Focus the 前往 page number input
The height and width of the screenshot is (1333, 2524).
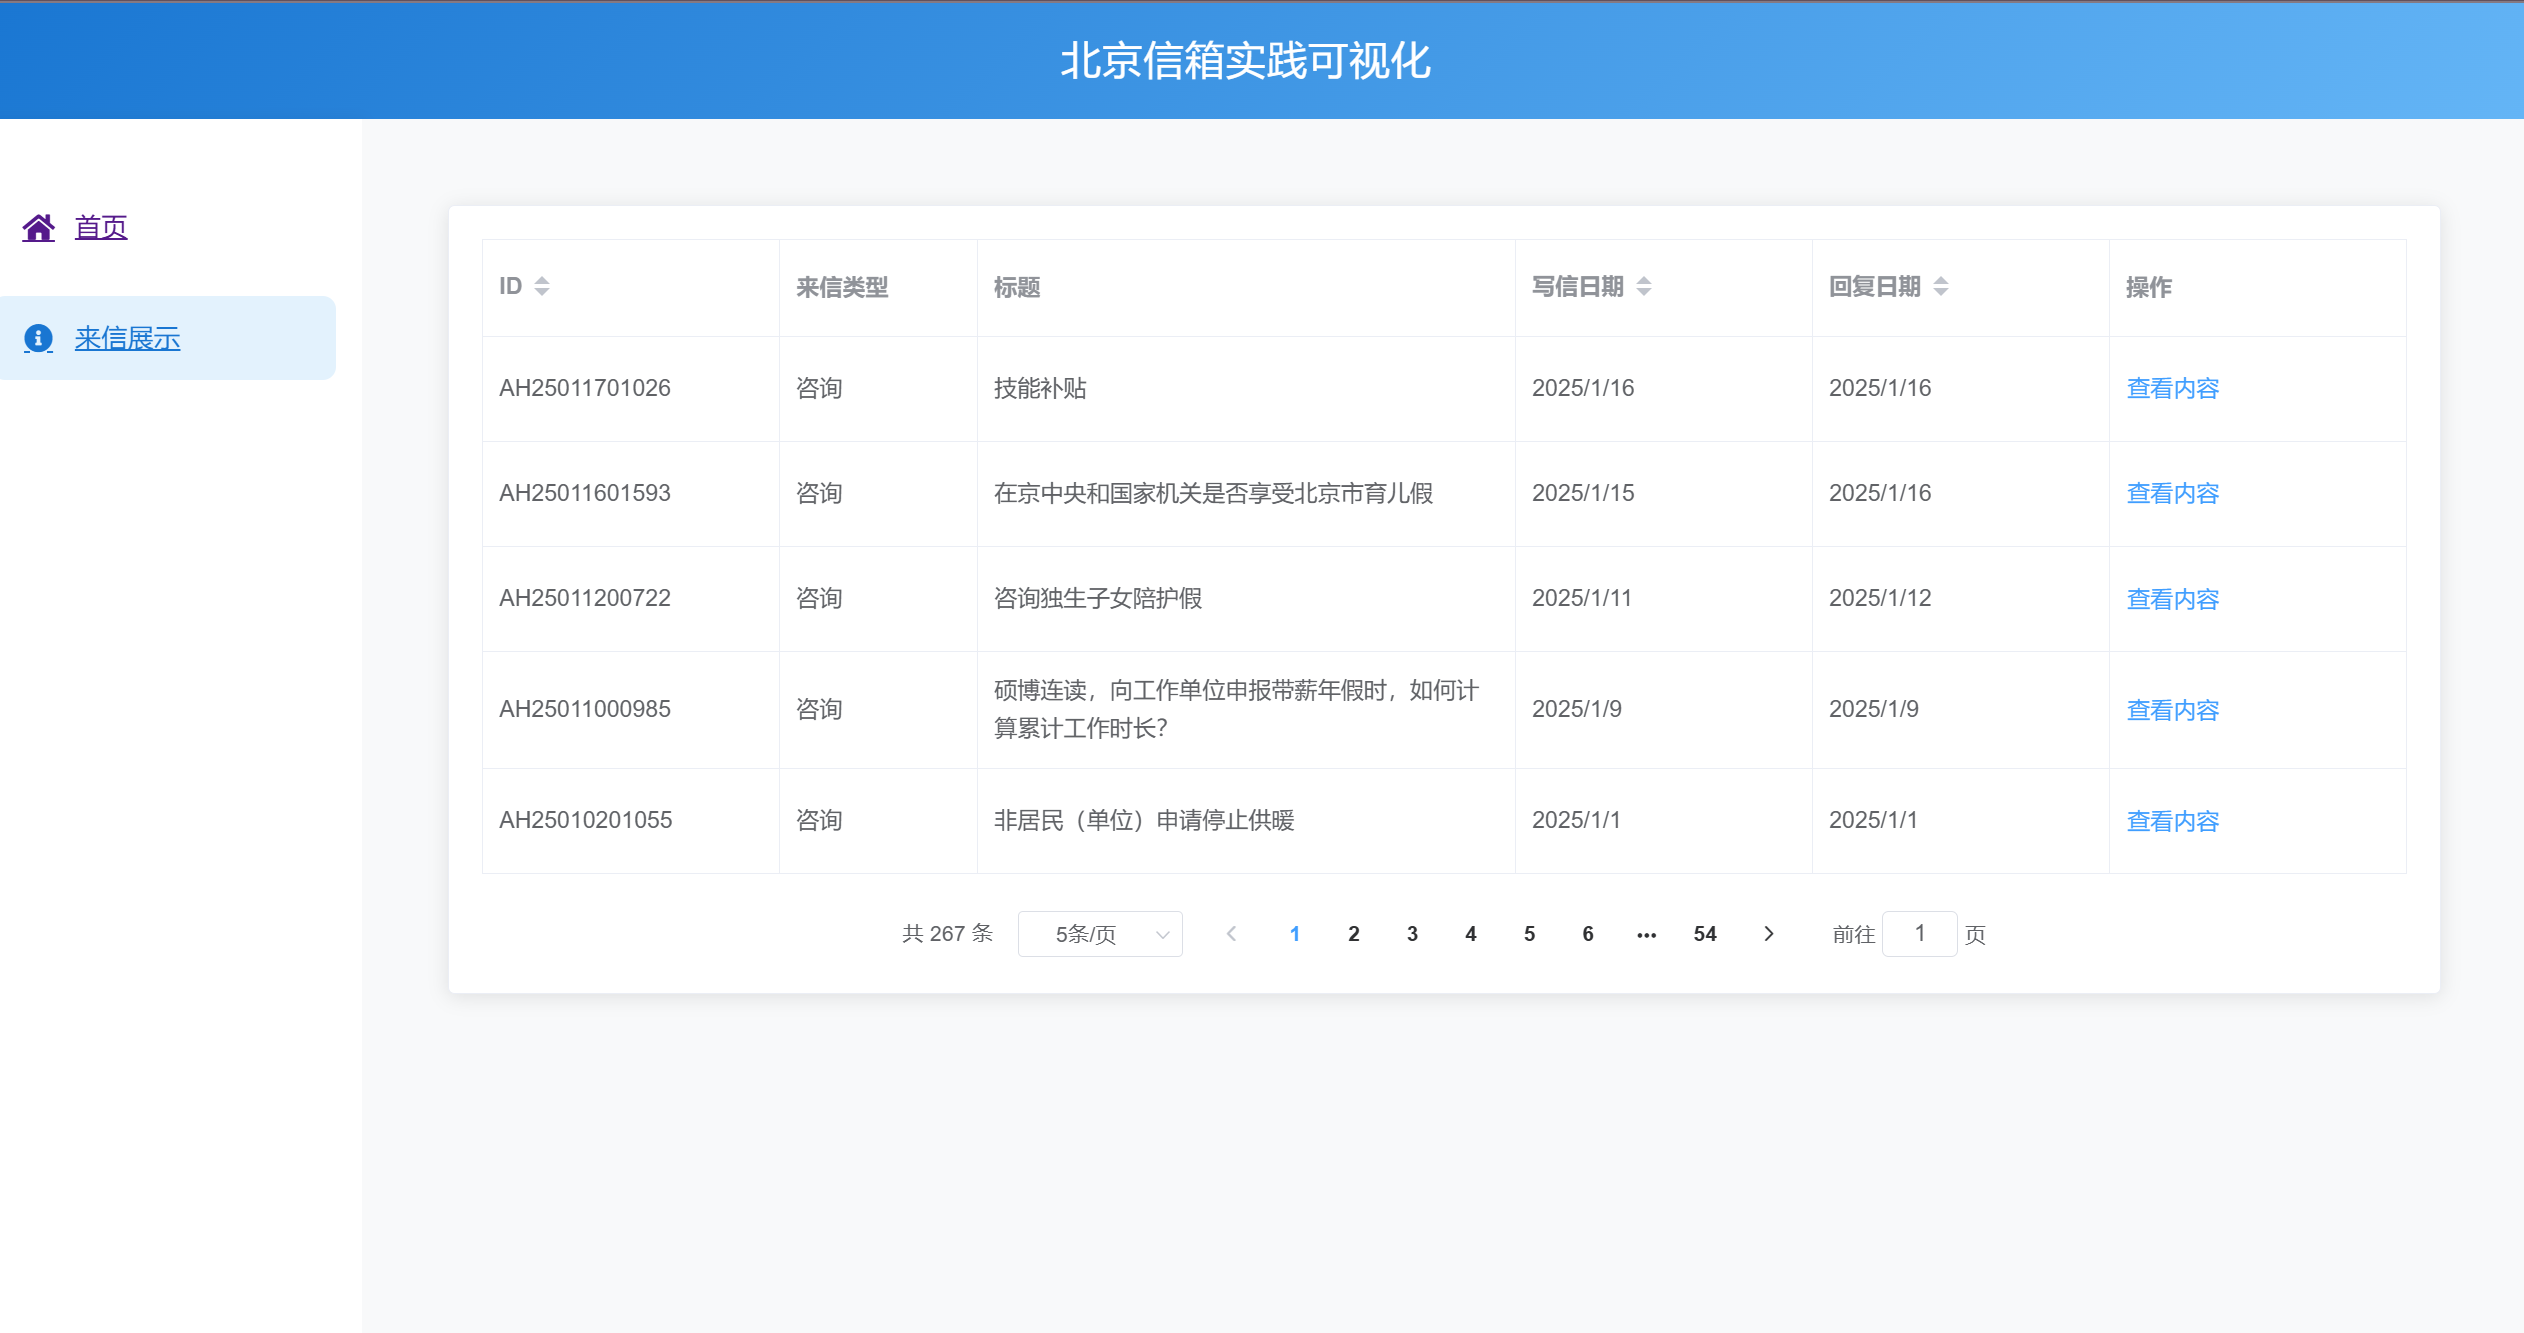click(x=1918, y=933)
